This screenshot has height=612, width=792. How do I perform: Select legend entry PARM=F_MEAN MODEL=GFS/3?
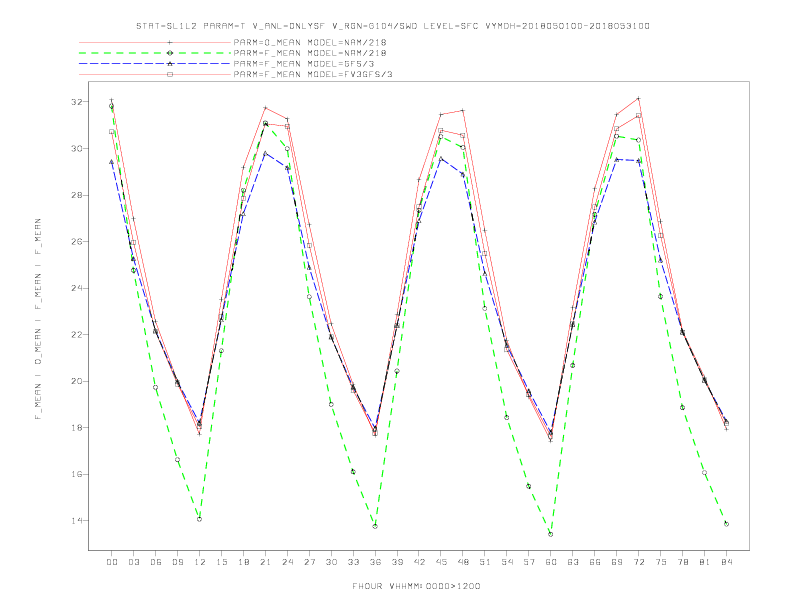coord(304,64)
